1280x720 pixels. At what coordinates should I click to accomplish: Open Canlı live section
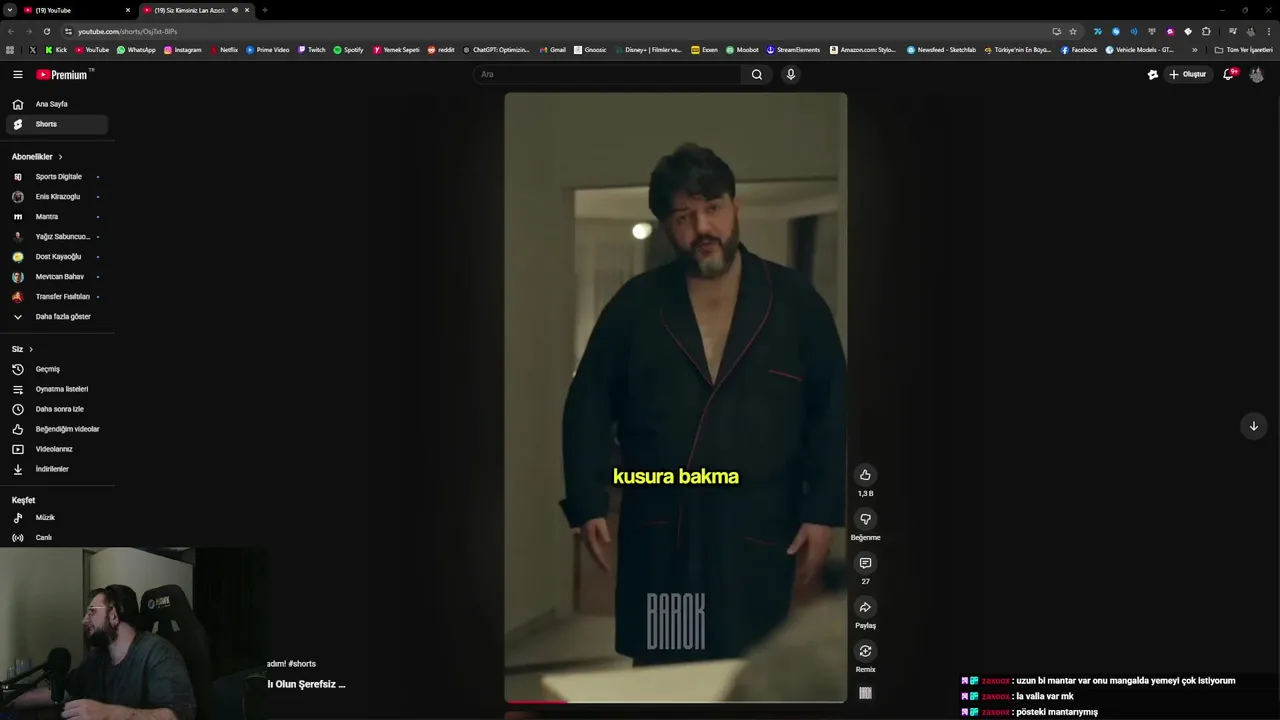pos(57,538)
